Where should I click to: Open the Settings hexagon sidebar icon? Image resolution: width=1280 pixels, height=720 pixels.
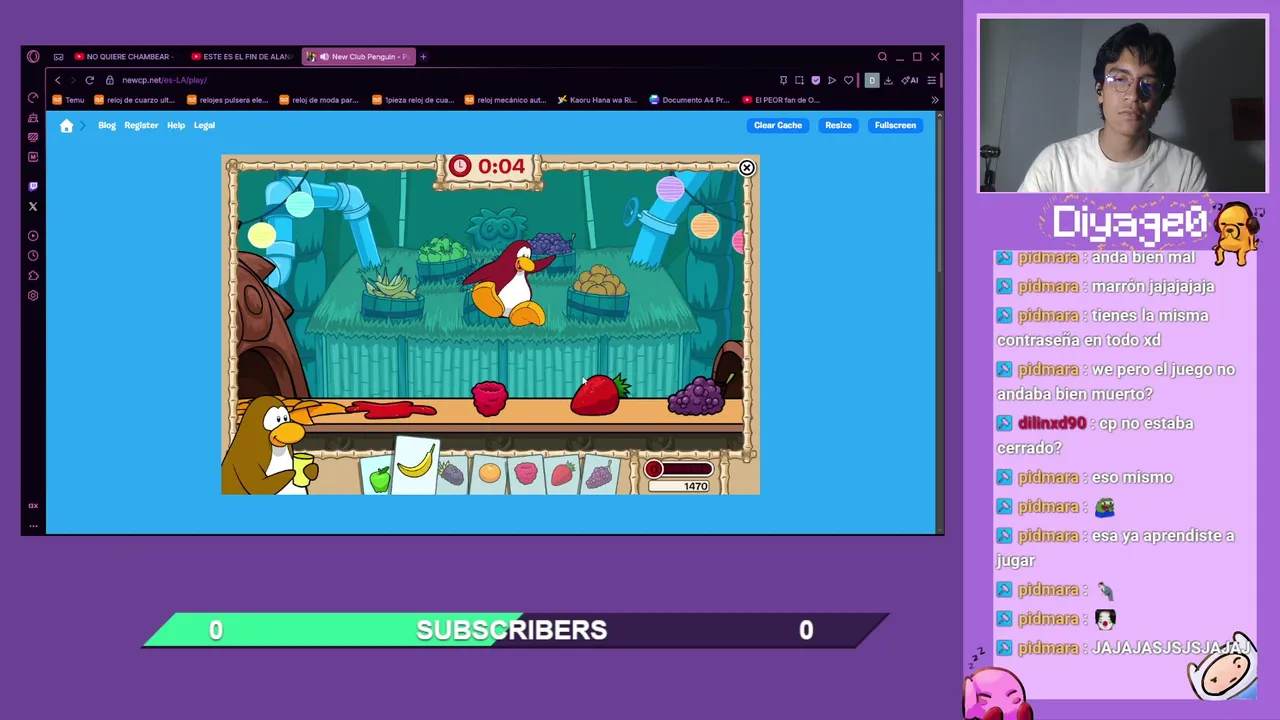tap(33, 296)
